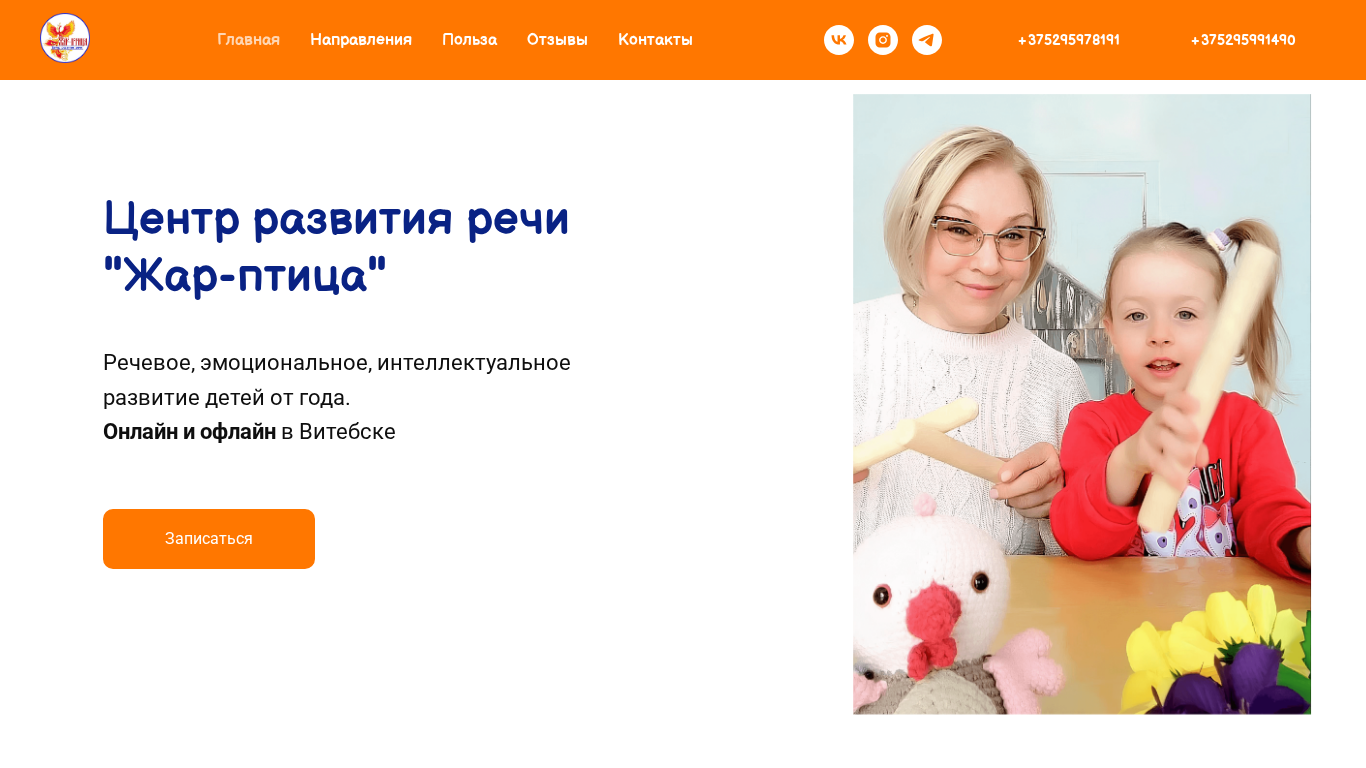Click the Жар-птица logo in header
The height and width of the screenshot is (768, 1366).
pyautogui.click(x=65, y=39)
